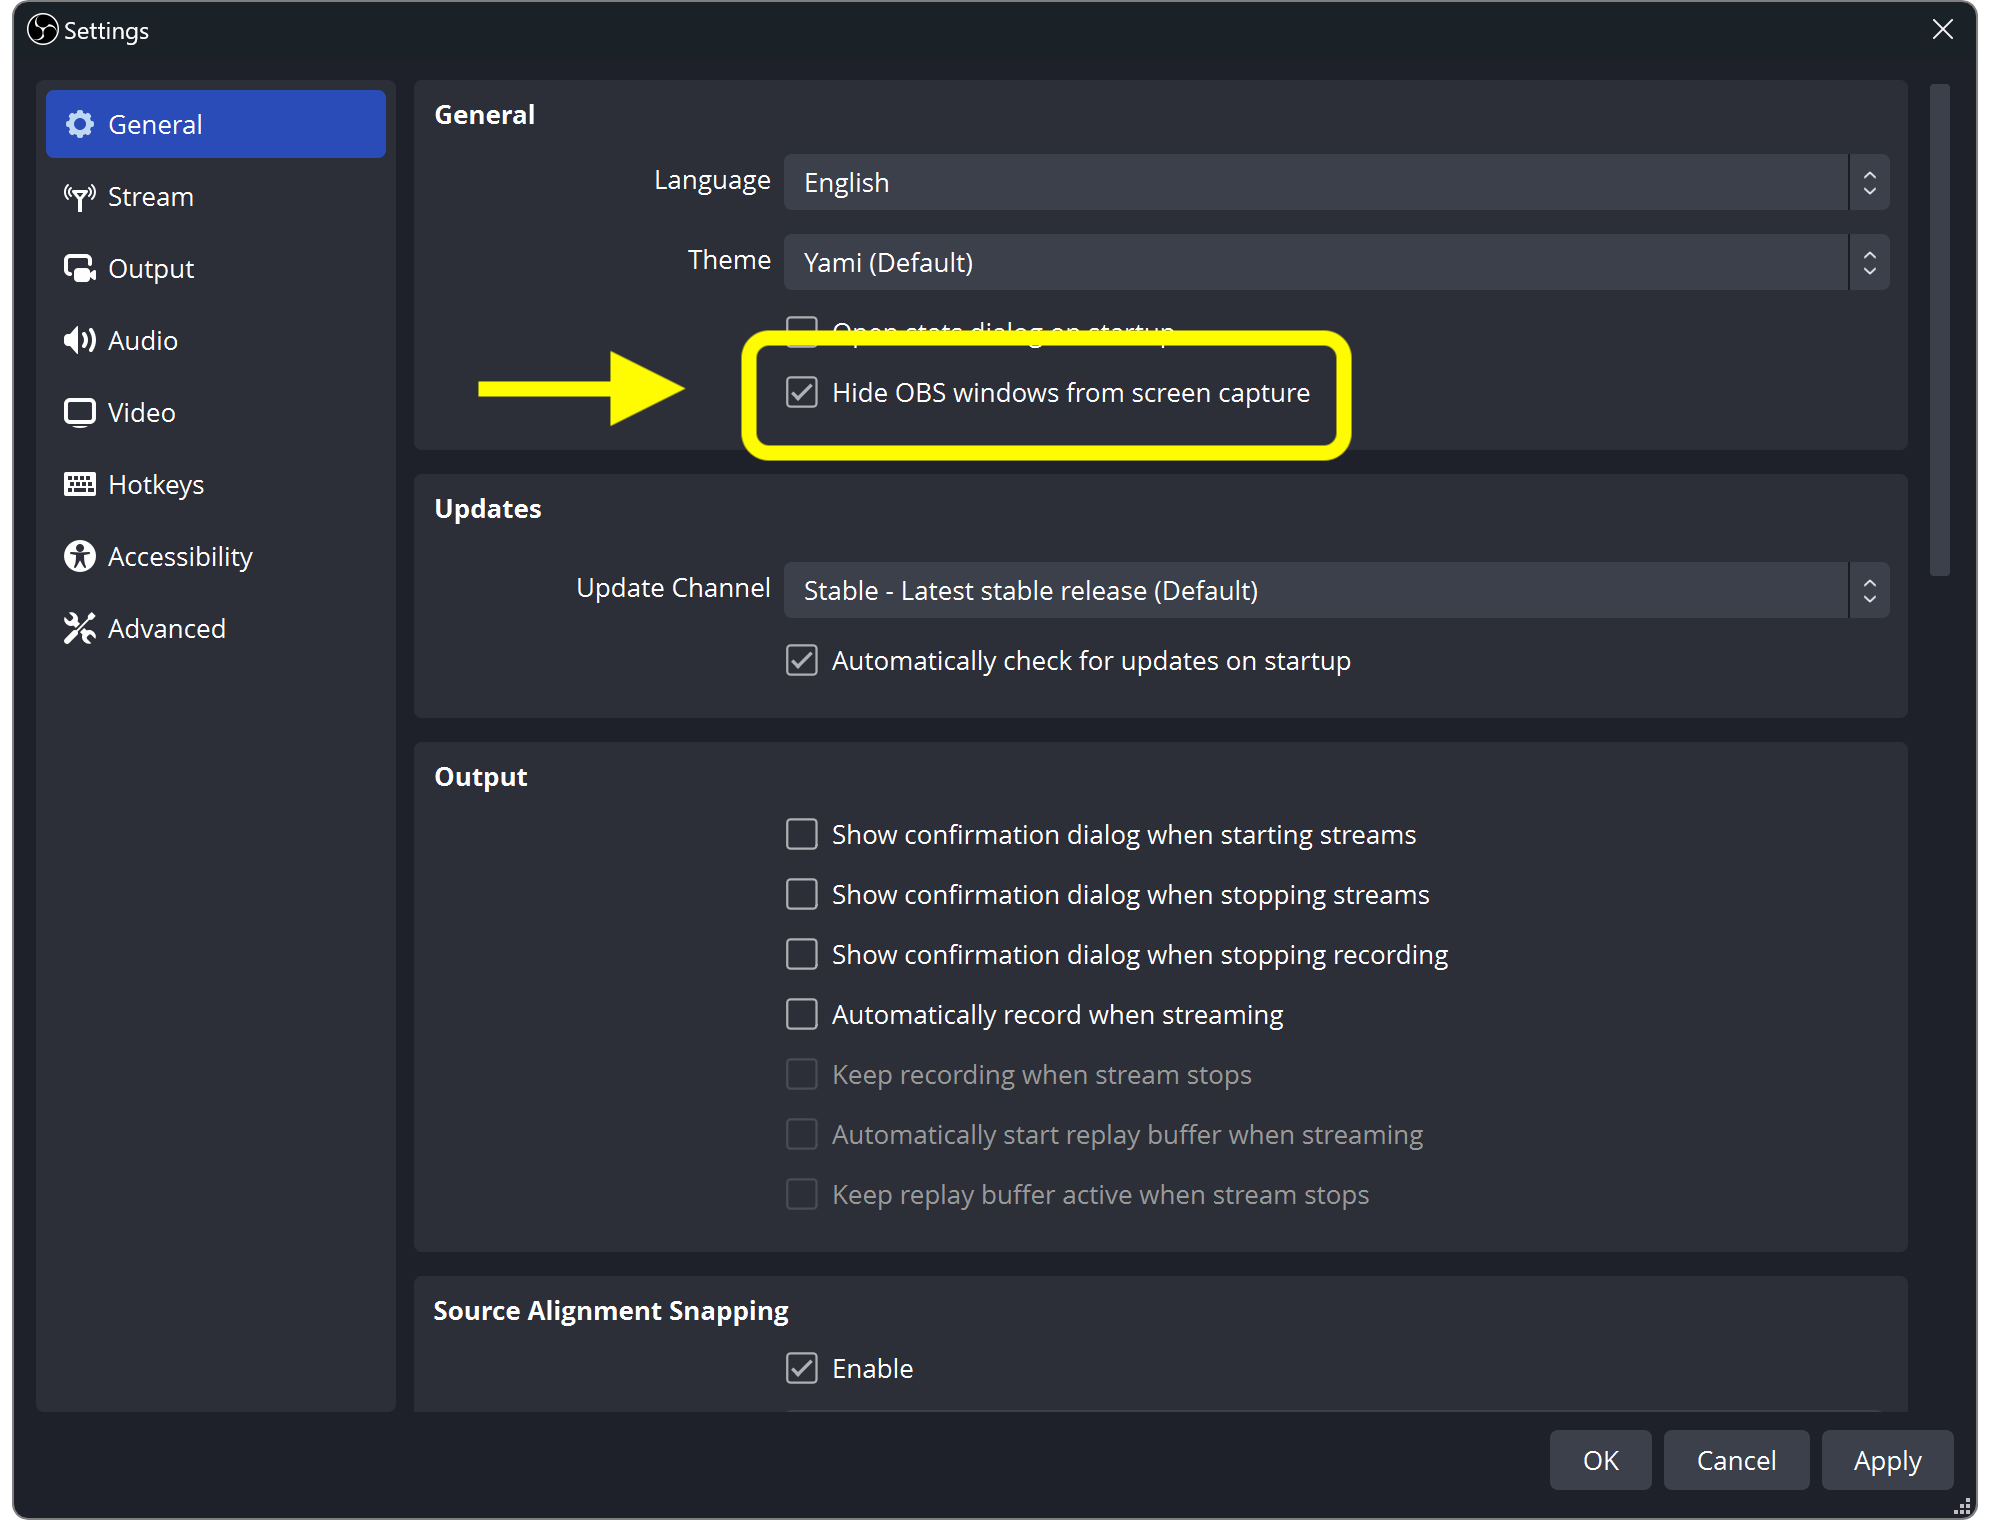This screenshot has width=1990, height=1532.
Task: Click the Apply button
Action: [1886, 1460]
